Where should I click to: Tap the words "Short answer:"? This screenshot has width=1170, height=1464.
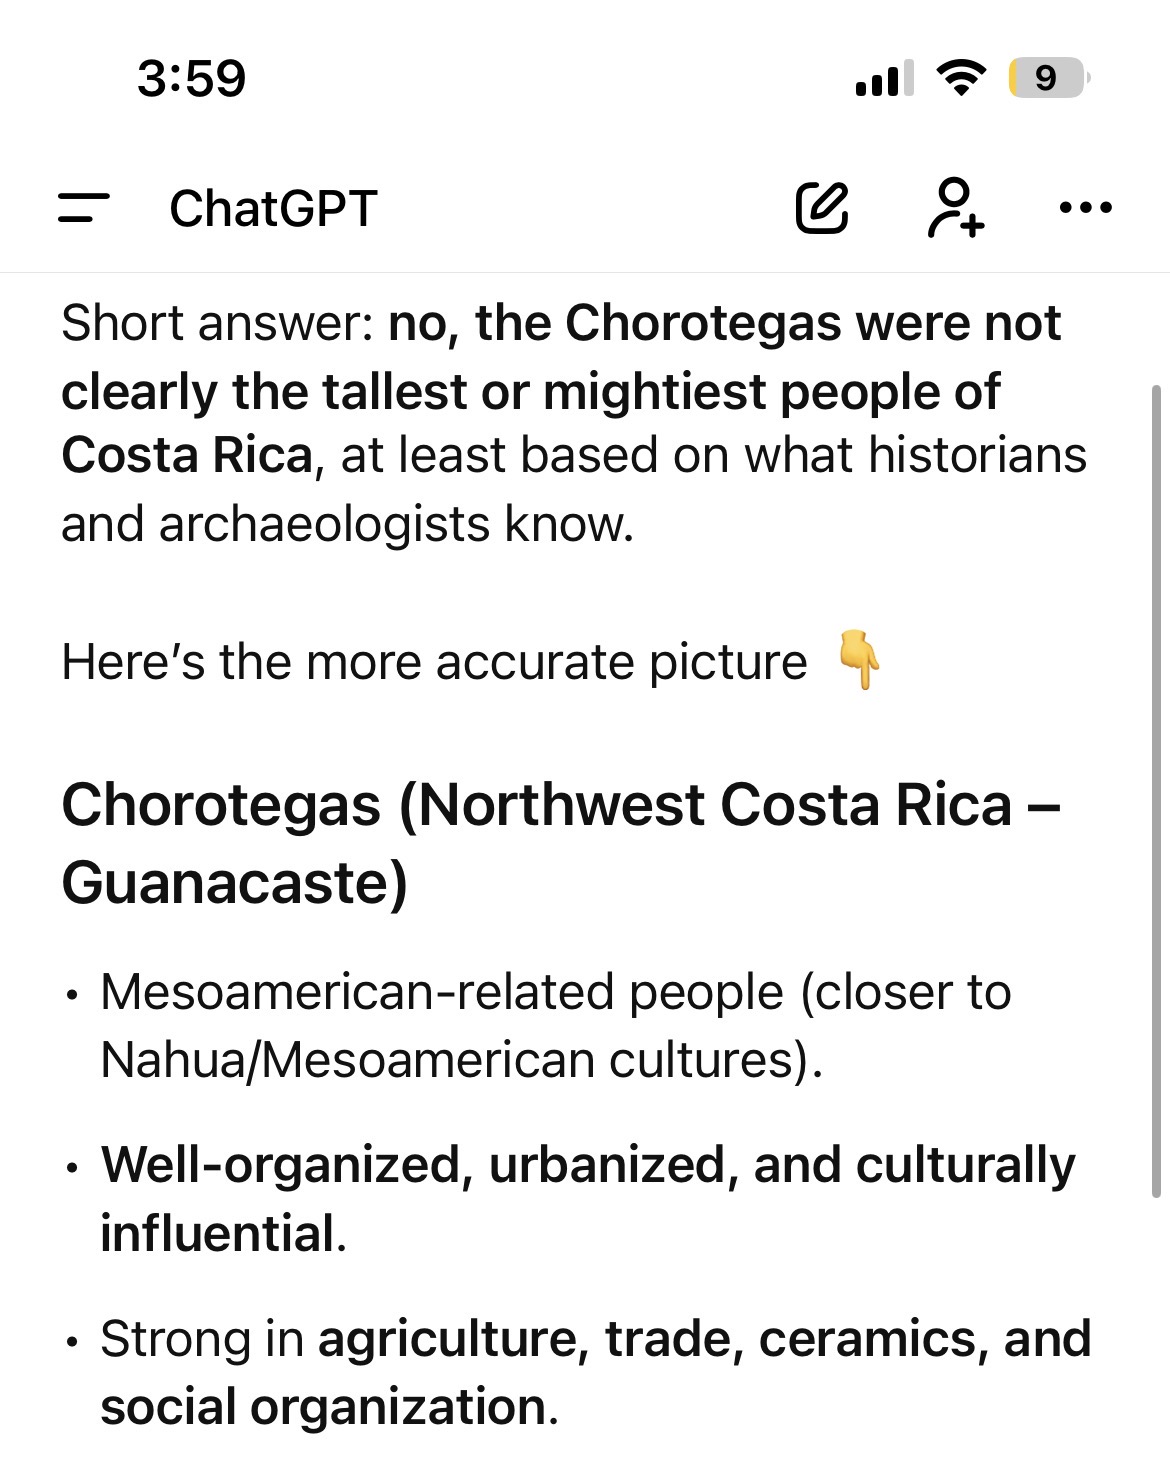click(x=216, y=324)
